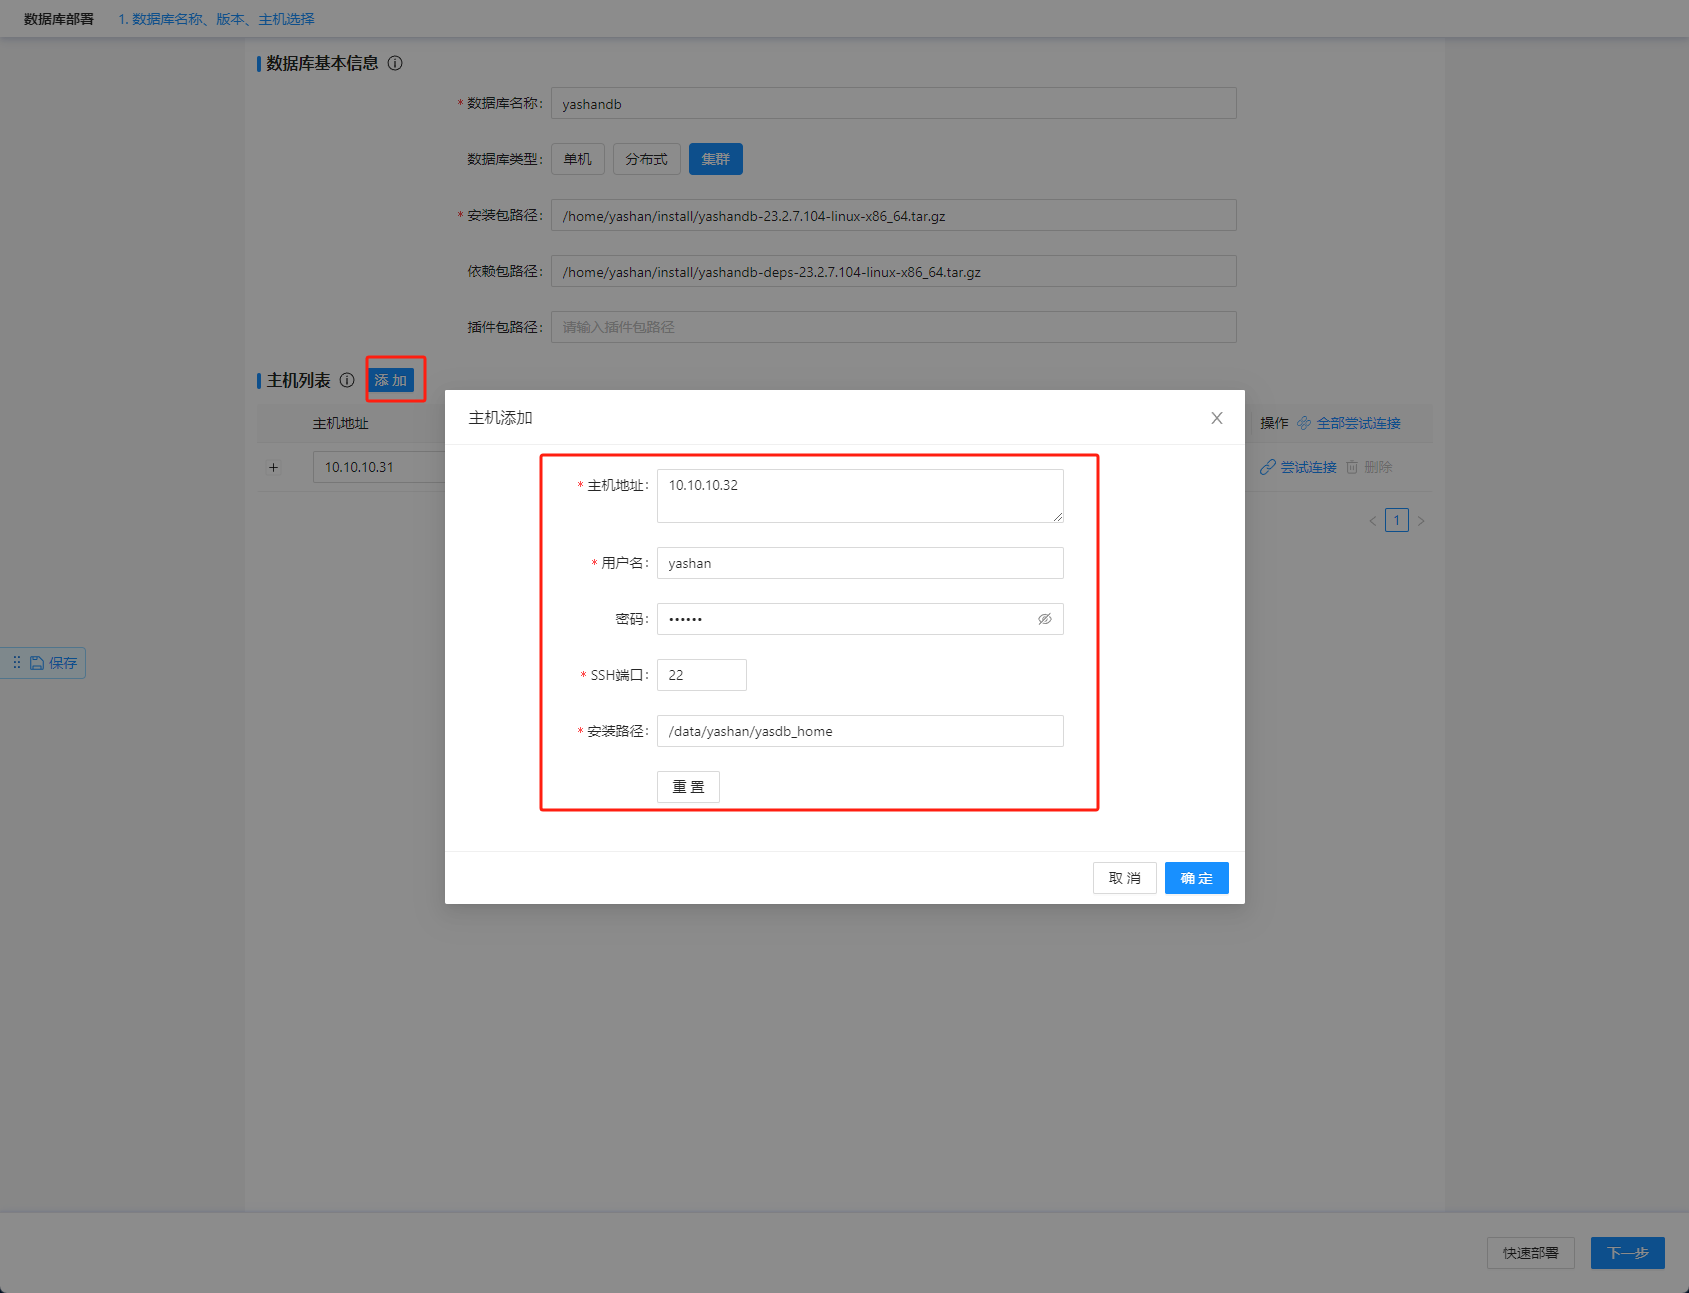This screenshot has height=1293, width=1689.
Task: Click the 安装包路径 input field
Action: click(894, 215)
